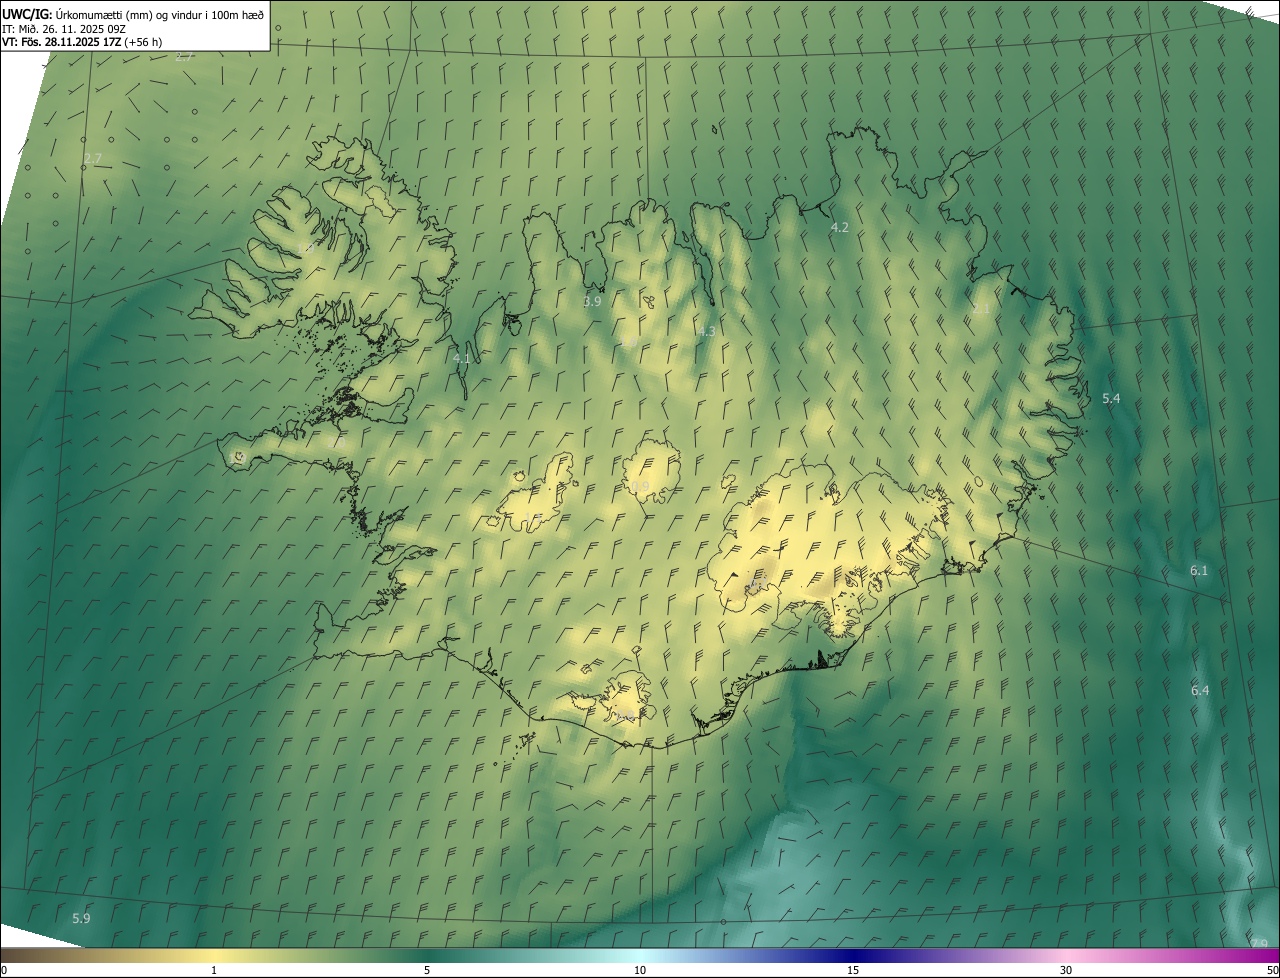The image size is (1280, 978).
Task: Click the "50" tick on the color scale
Action: [1272, 970]
